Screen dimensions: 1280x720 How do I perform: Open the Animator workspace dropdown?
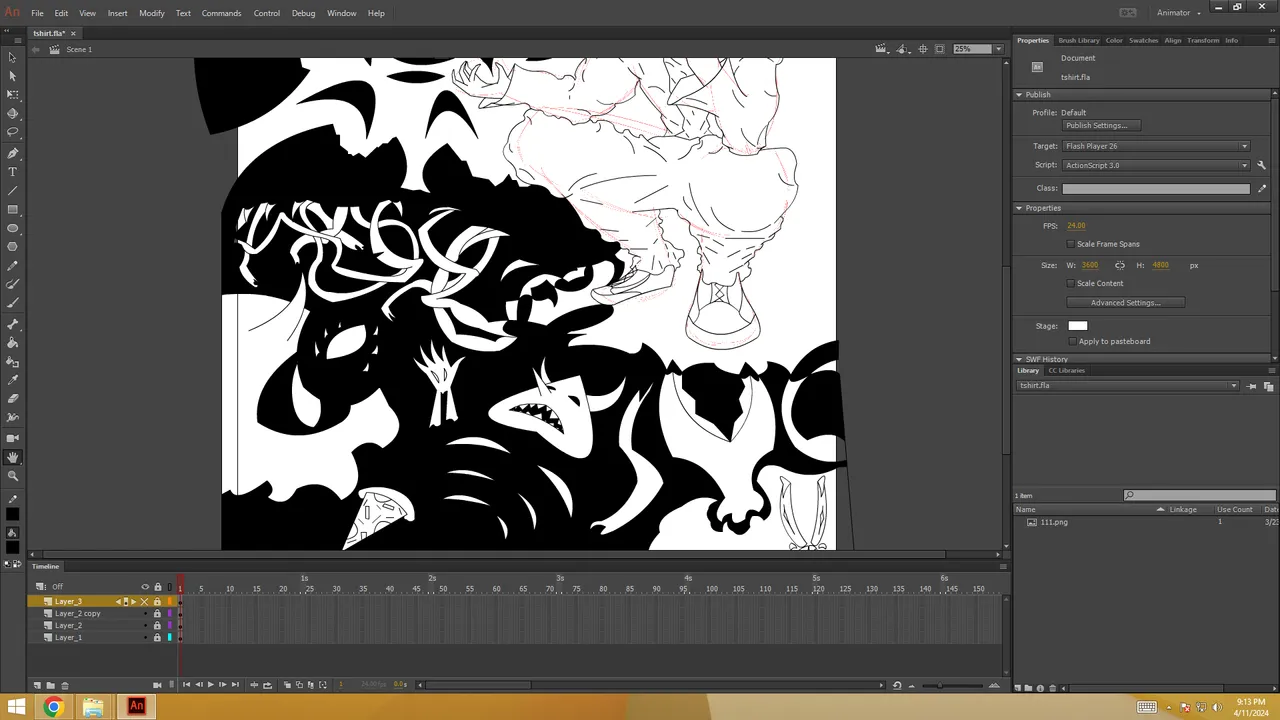click(x=1178, y=13)
